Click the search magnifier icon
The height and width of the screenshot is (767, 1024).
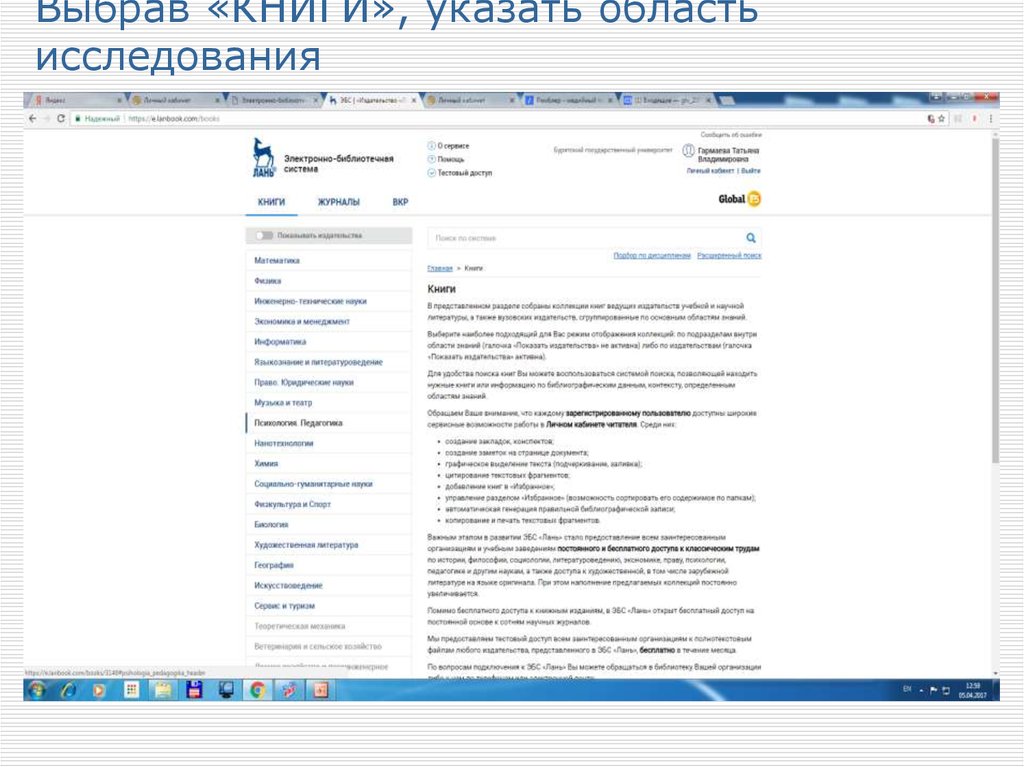(x=749, y=236)
